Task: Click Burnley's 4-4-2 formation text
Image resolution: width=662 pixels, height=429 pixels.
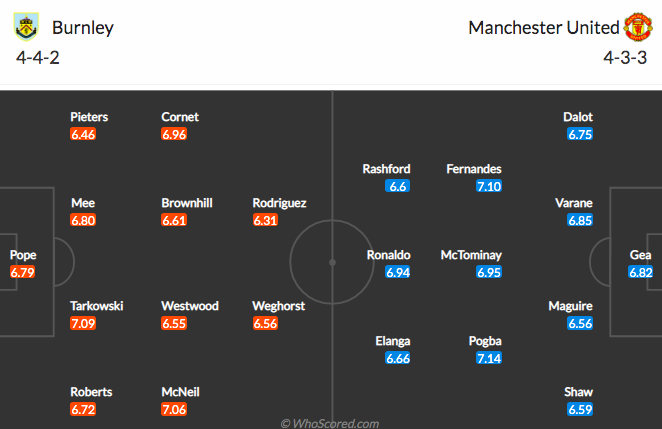Action: click(38, 58)
